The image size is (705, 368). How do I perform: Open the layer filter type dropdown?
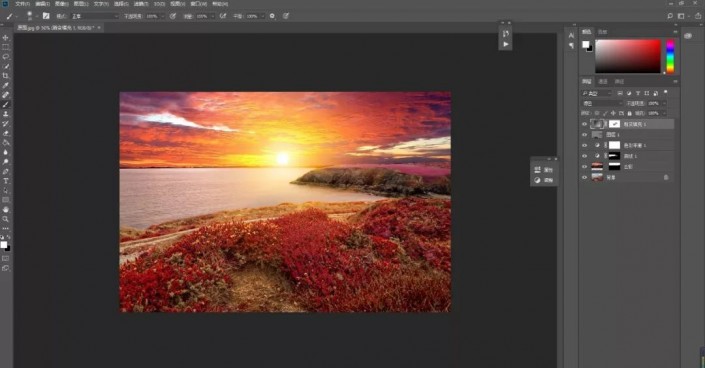pos(597,93)
